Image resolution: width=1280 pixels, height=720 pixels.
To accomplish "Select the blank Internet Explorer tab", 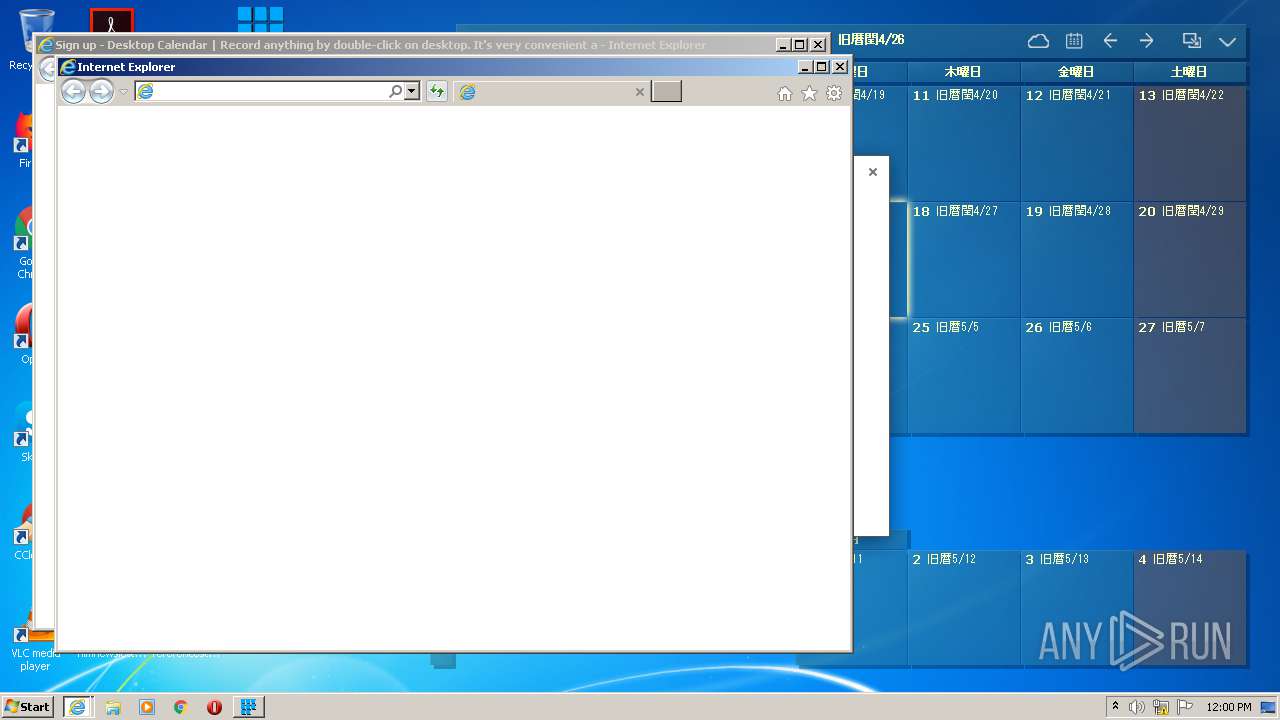I will (x=551, y=92).
